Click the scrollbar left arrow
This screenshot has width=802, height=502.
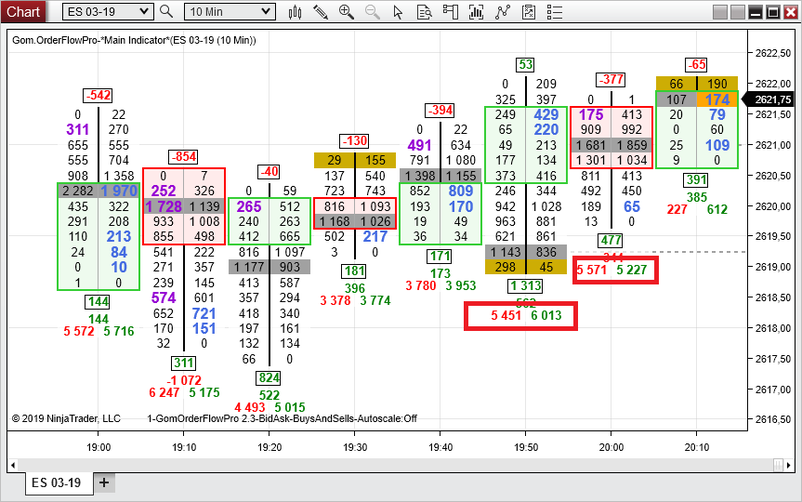(13, 465)
